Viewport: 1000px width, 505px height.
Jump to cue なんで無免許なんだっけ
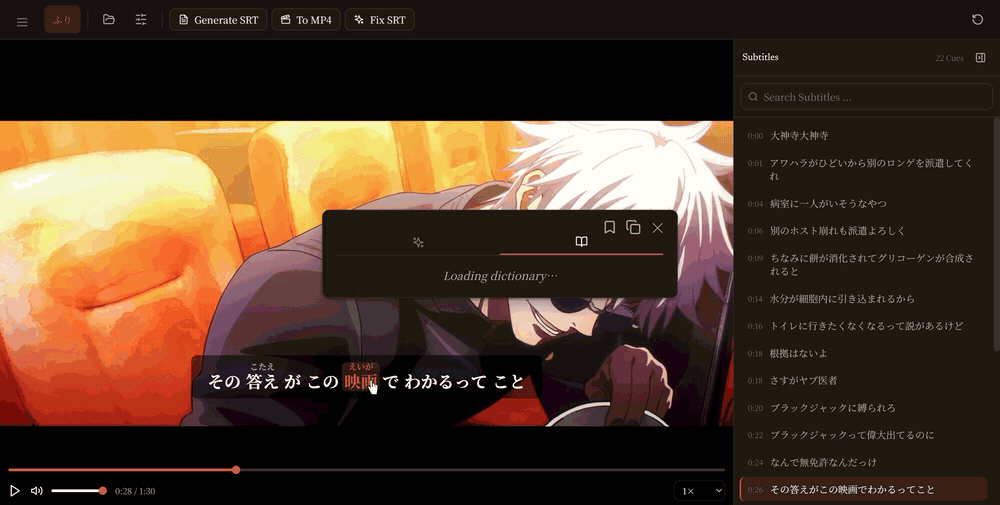point(864,462)
